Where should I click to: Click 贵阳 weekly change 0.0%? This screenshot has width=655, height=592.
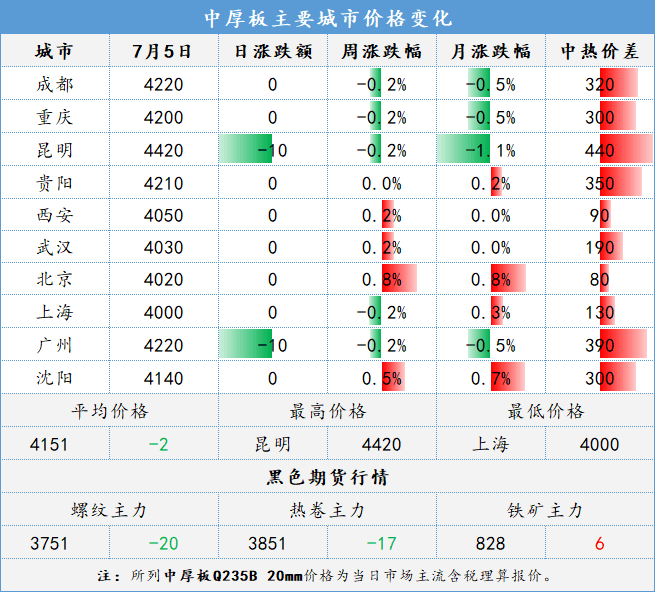coord(382,184)
